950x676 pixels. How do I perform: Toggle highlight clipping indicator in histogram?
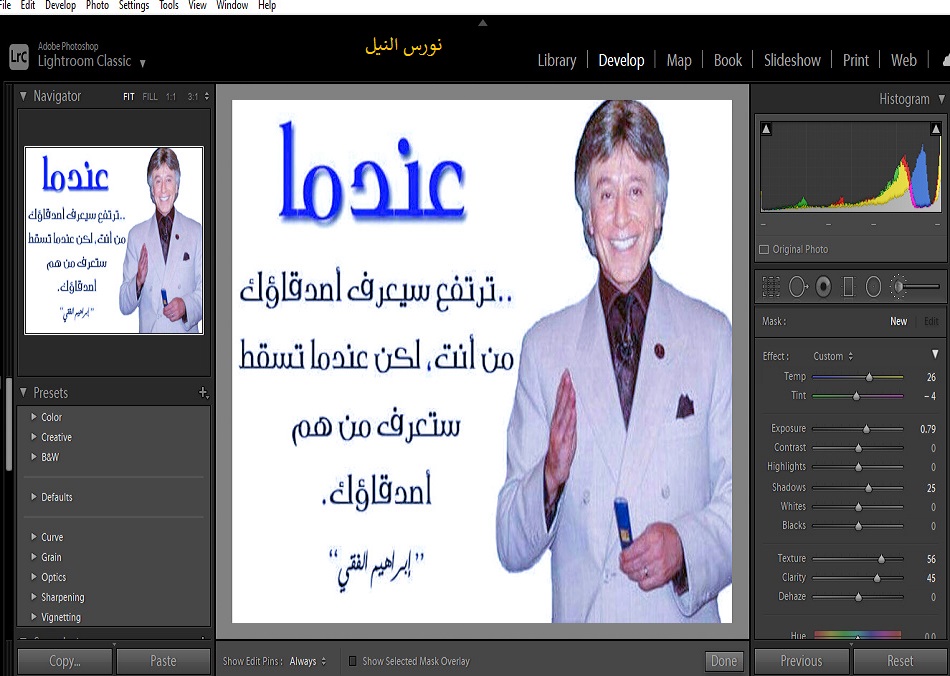click(x=935, y=129)
